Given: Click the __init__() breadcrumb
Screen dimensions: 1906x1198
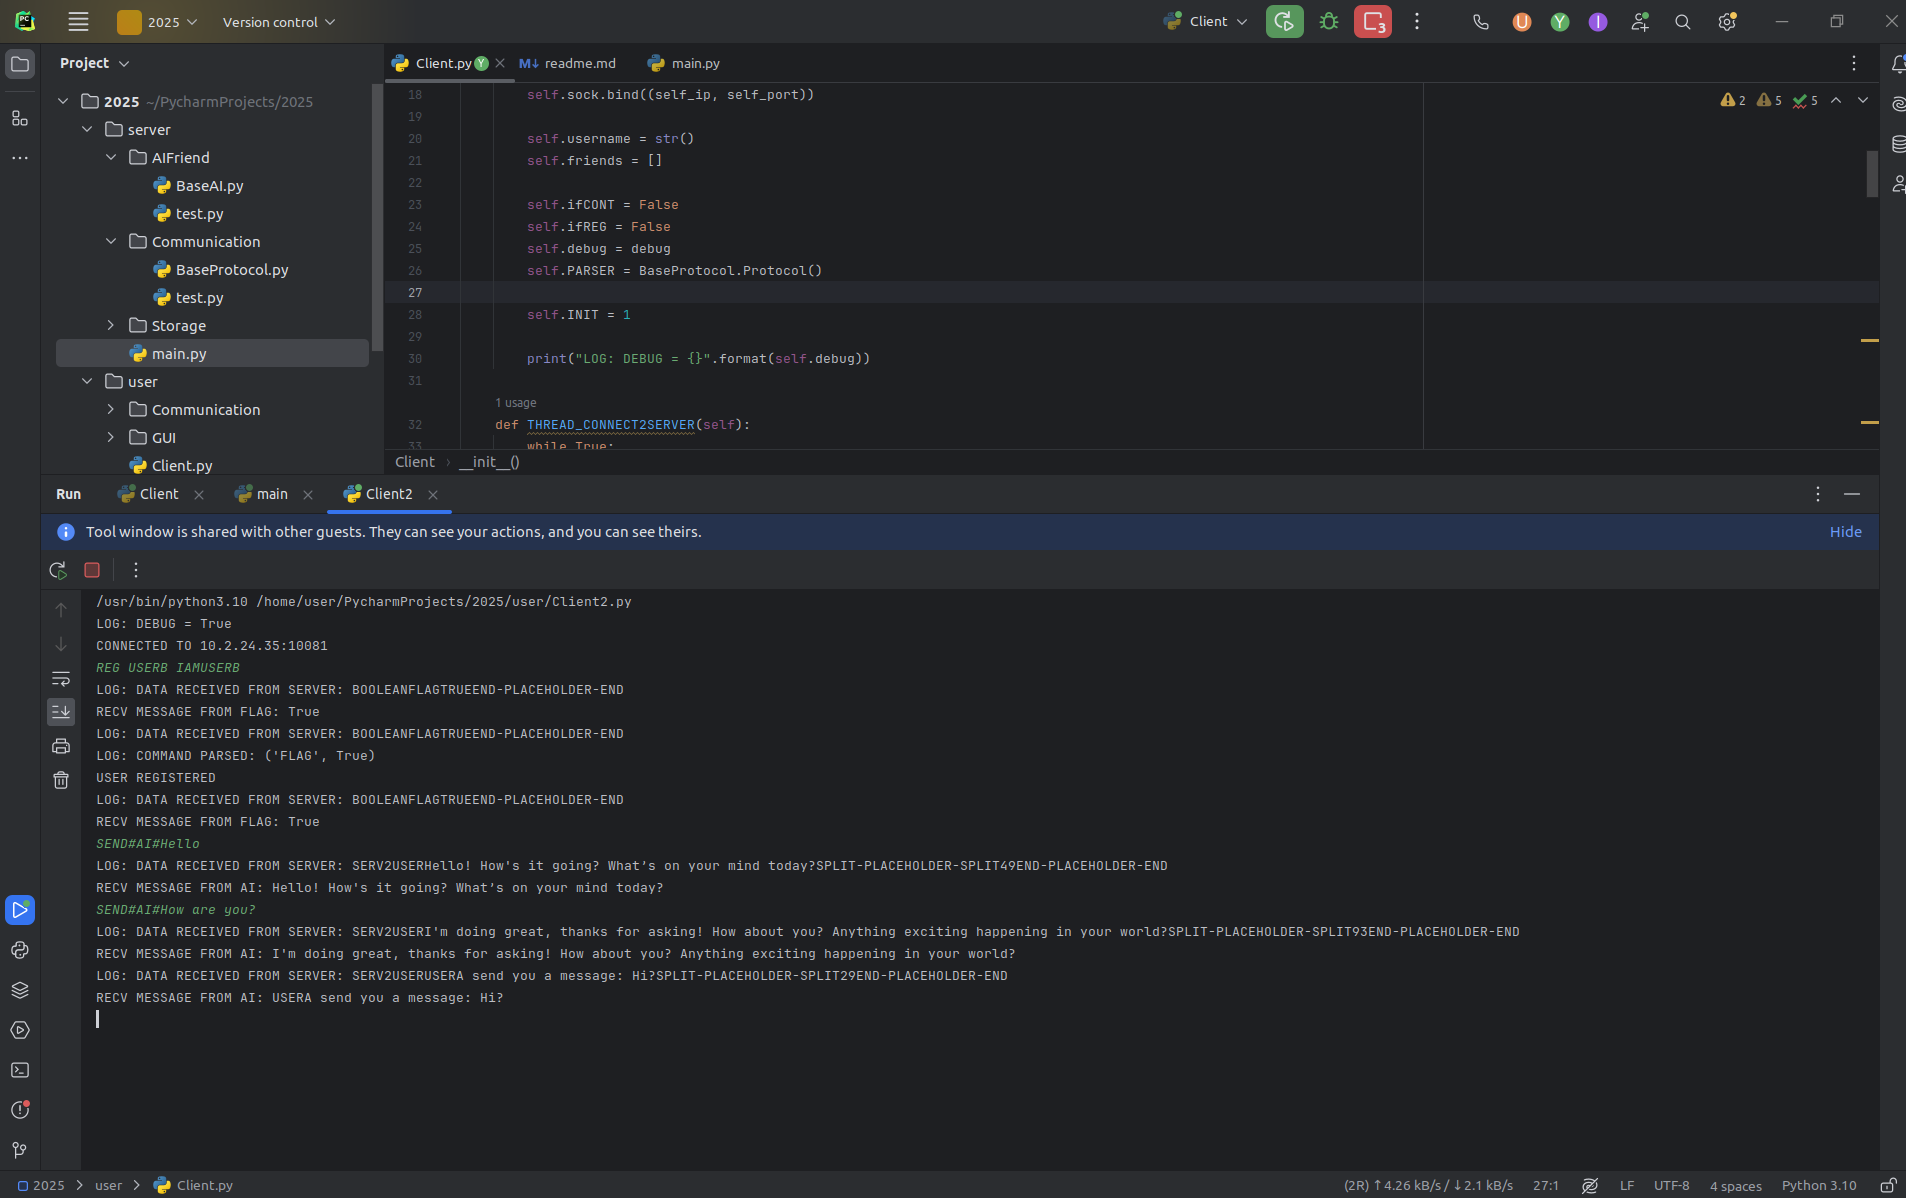Looking at the screenshot, I should pos(489,462).
